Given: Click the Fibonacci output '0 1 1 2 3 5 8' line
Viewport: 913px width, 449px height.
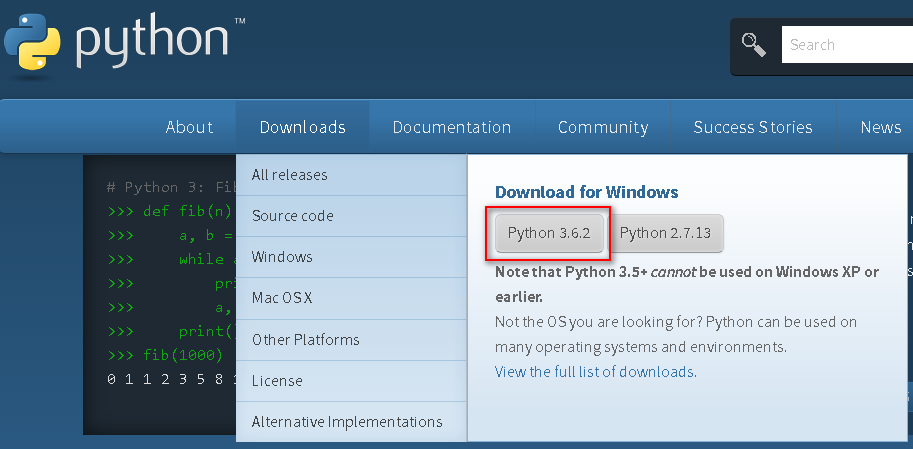Looking at the screenshot, I should pos(172,380).
